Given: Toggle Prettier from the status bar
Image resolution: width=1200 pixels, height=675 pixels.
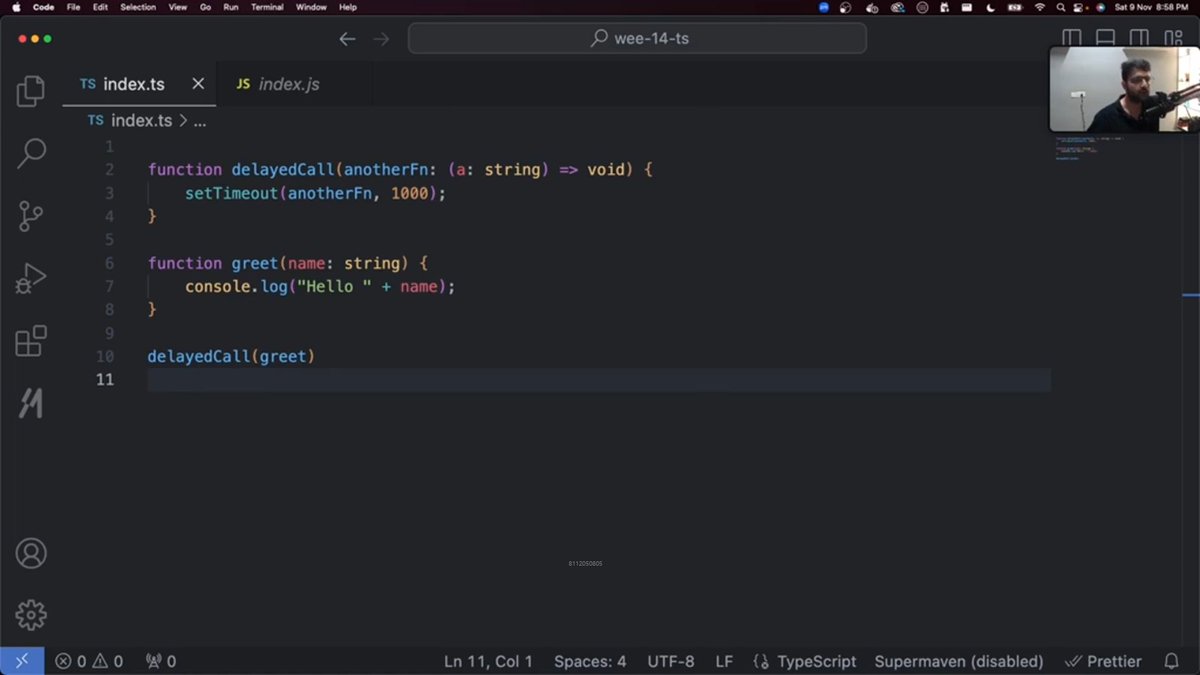Looking at the screenshot, I should (1103, 661).
